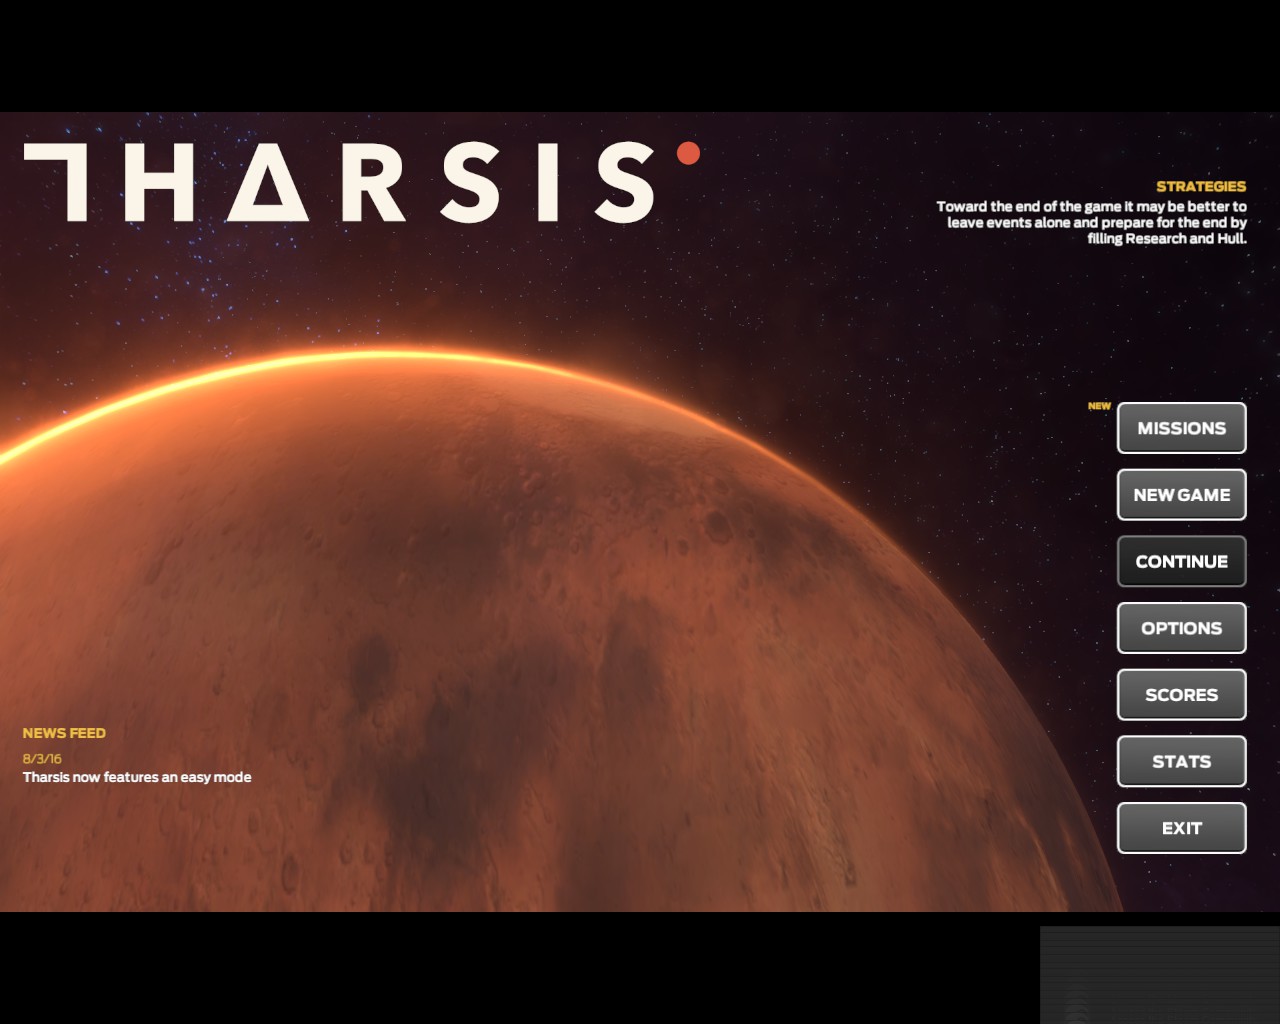Click the STRATEGIES heading
1280x1024 pixels.
1200,186
